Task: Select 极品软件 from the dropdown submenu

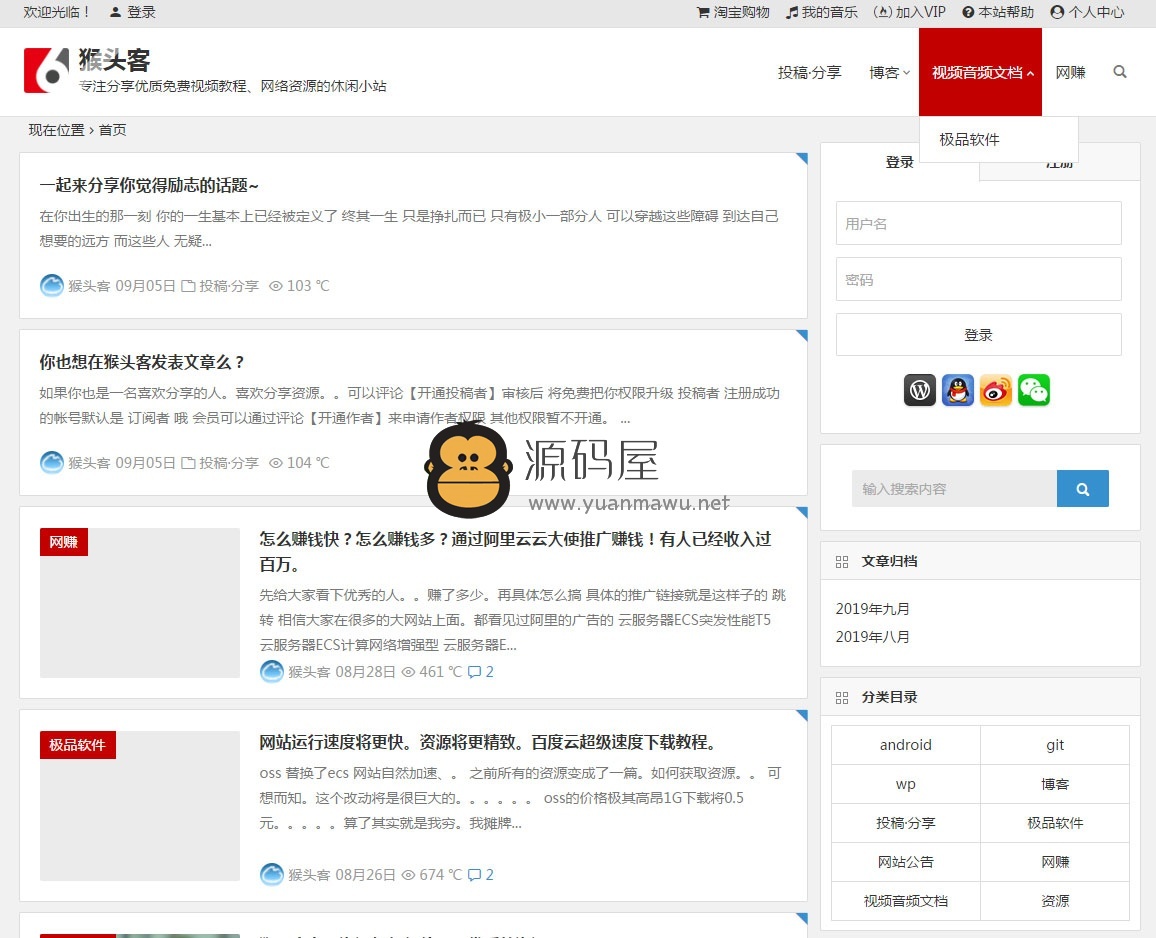Action: click(x=969, y=139)
